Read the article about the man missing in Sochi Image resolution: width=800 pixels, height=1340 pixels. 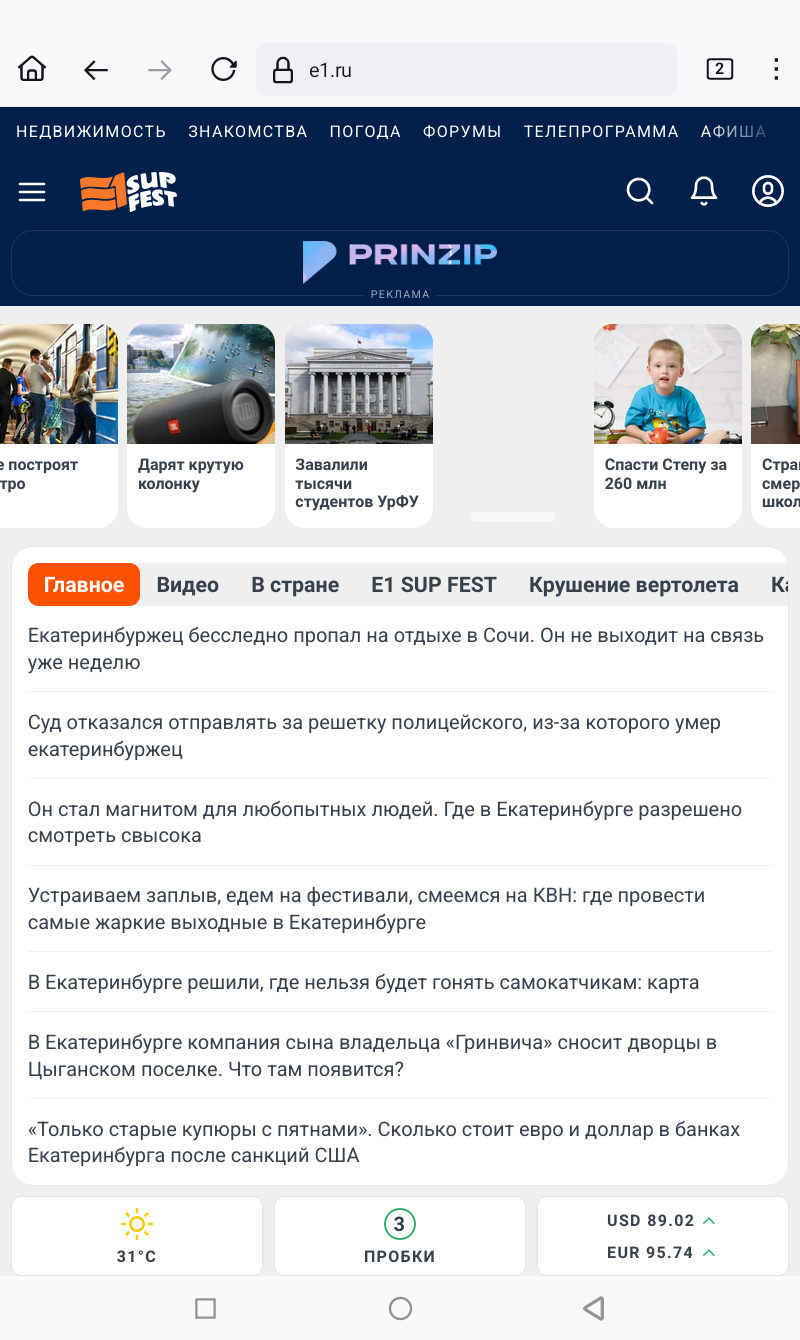[x=396, y=648]
